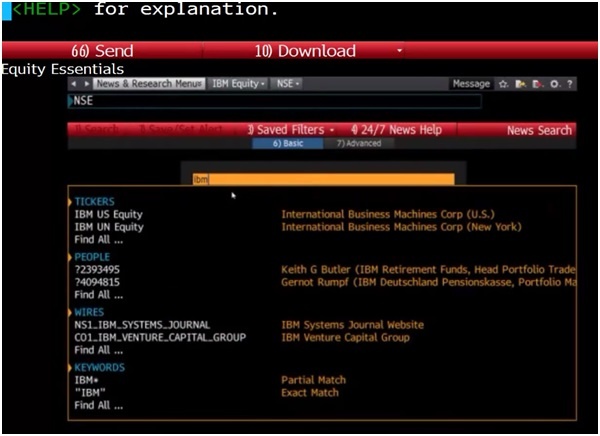The width and height of the screenshot is (600, 436).
Task: Click the forward navigation arrow icon
Action: 87,83
